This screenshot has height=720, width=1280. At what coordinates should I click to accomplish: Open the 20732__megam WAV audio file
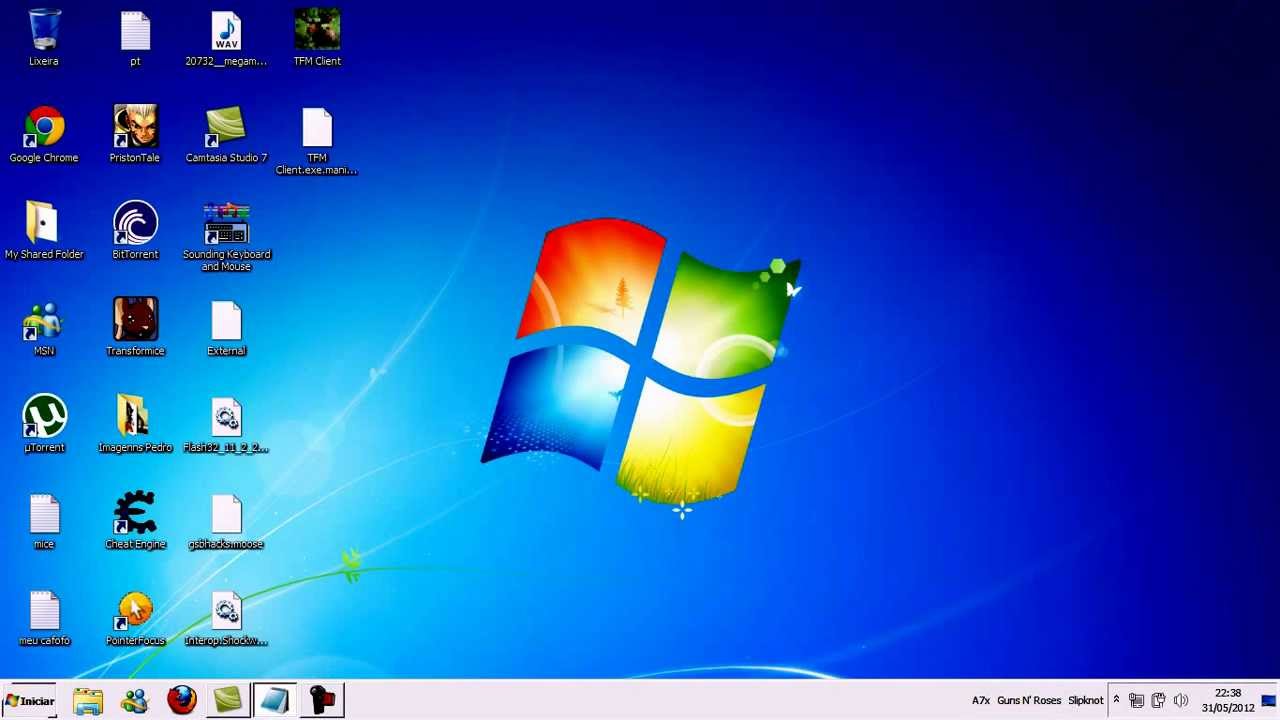point(226,38)
